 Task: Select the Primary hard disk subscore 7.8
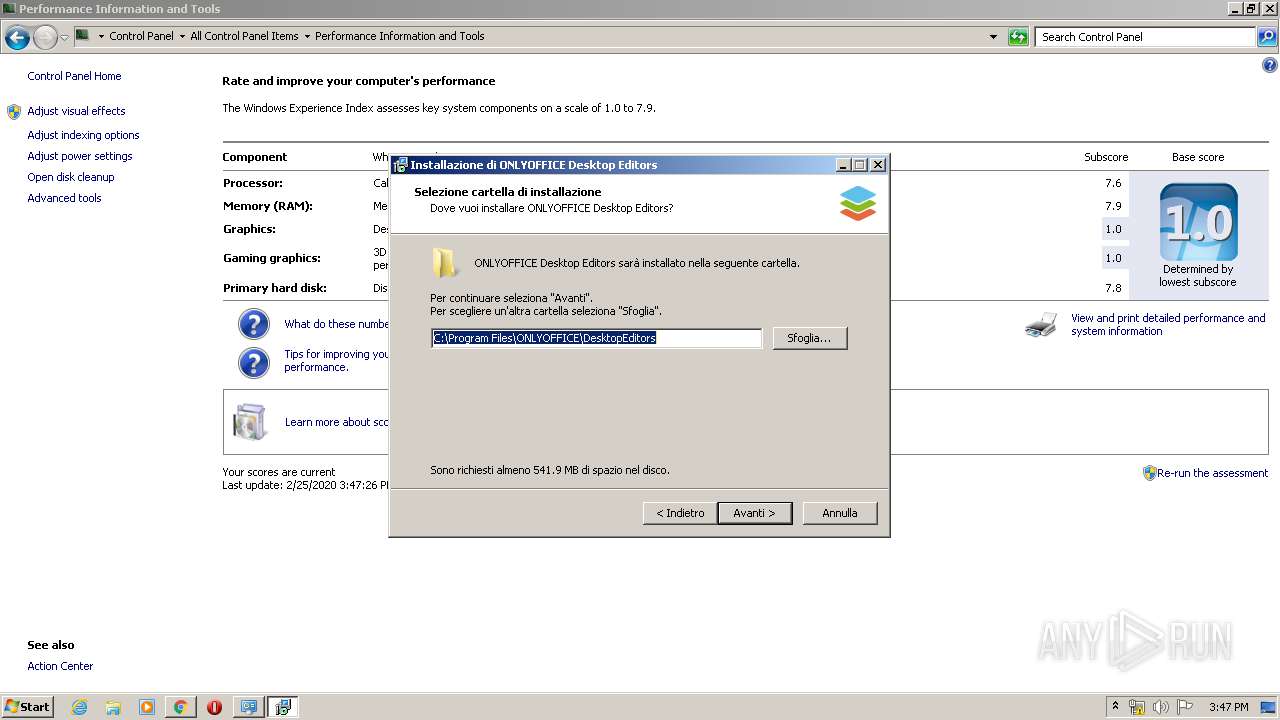click(x=1113, y=288)
